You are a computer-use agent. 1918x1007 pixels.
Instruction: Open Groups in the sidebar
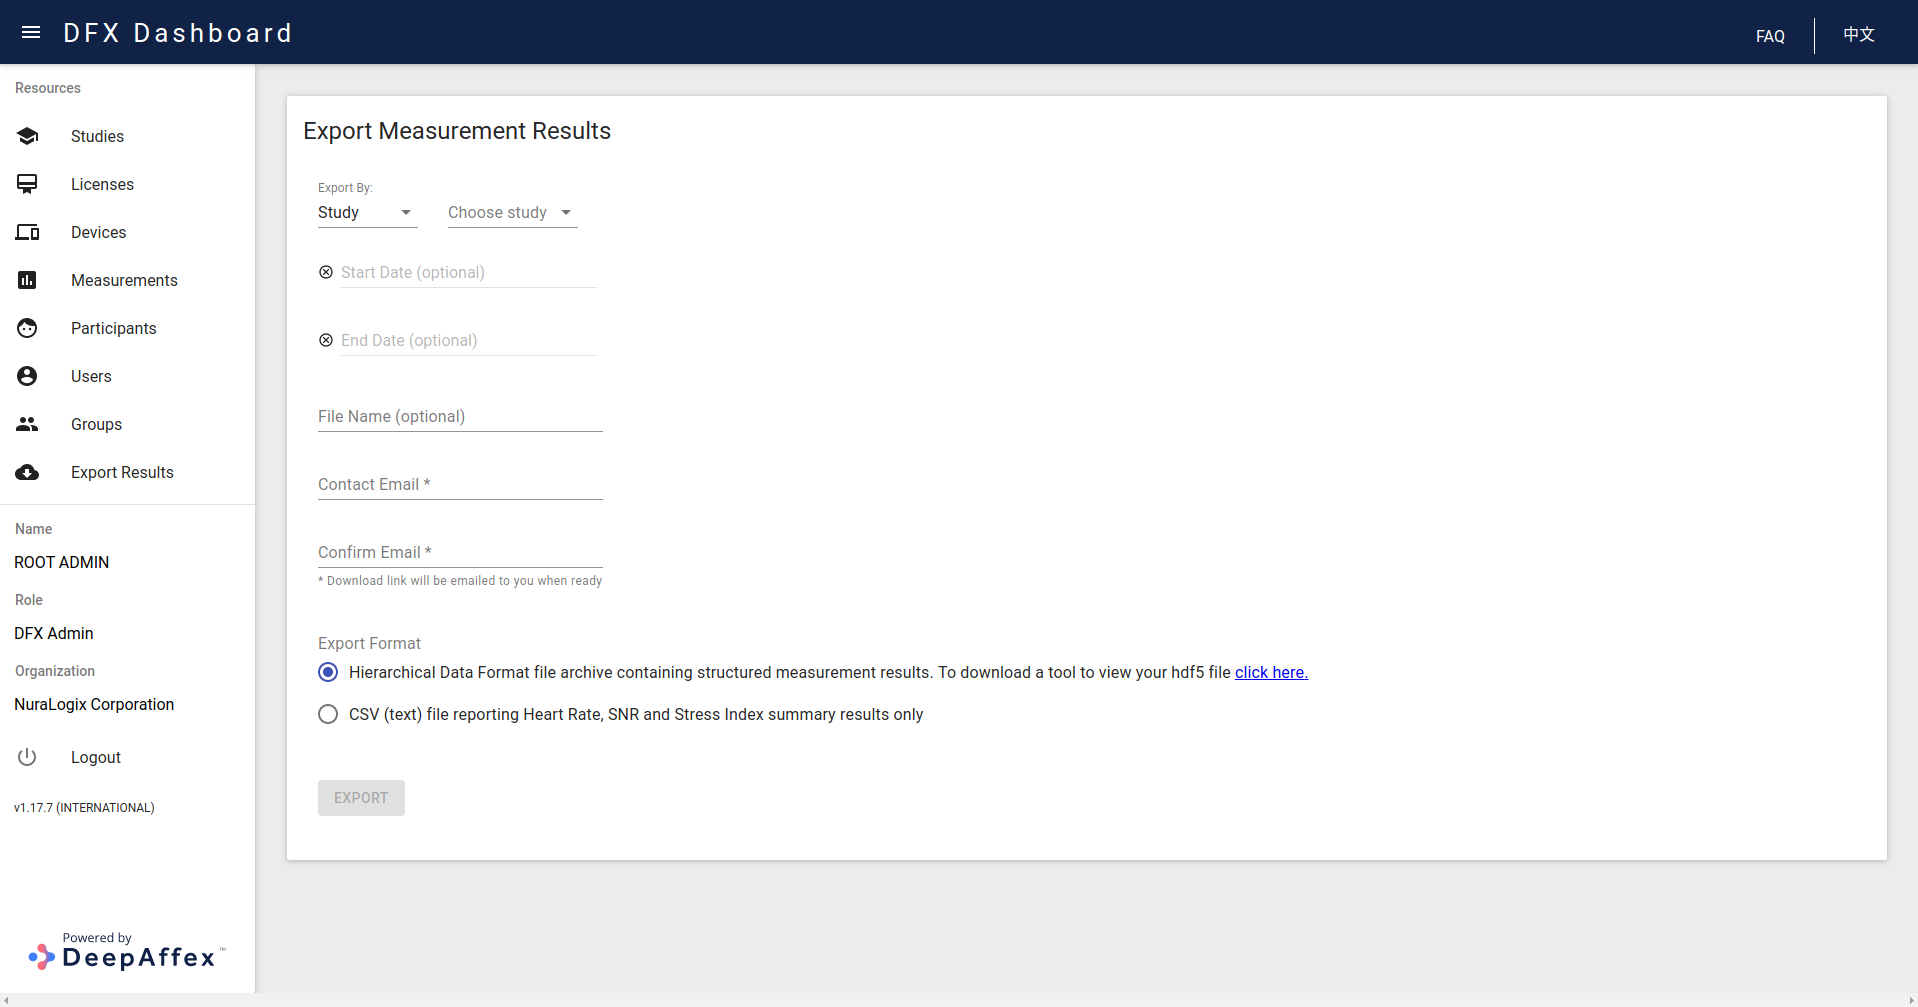(96, 424)
